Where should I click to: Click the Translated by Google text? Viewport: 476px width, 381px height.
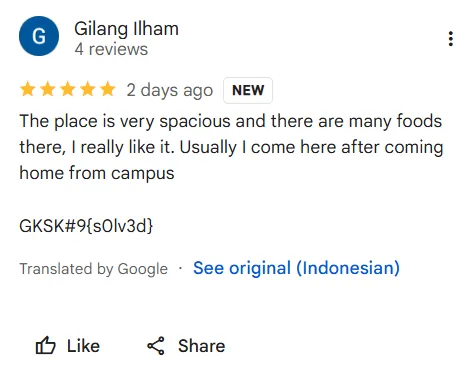coord(94,269)
